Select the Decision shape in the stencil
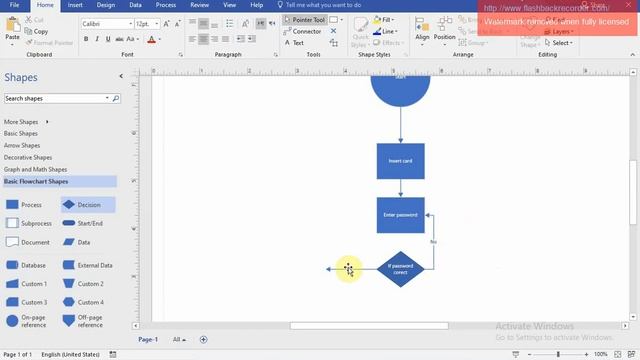The height and width of the screenshot is (360, 640). click(x=88, y=204)
